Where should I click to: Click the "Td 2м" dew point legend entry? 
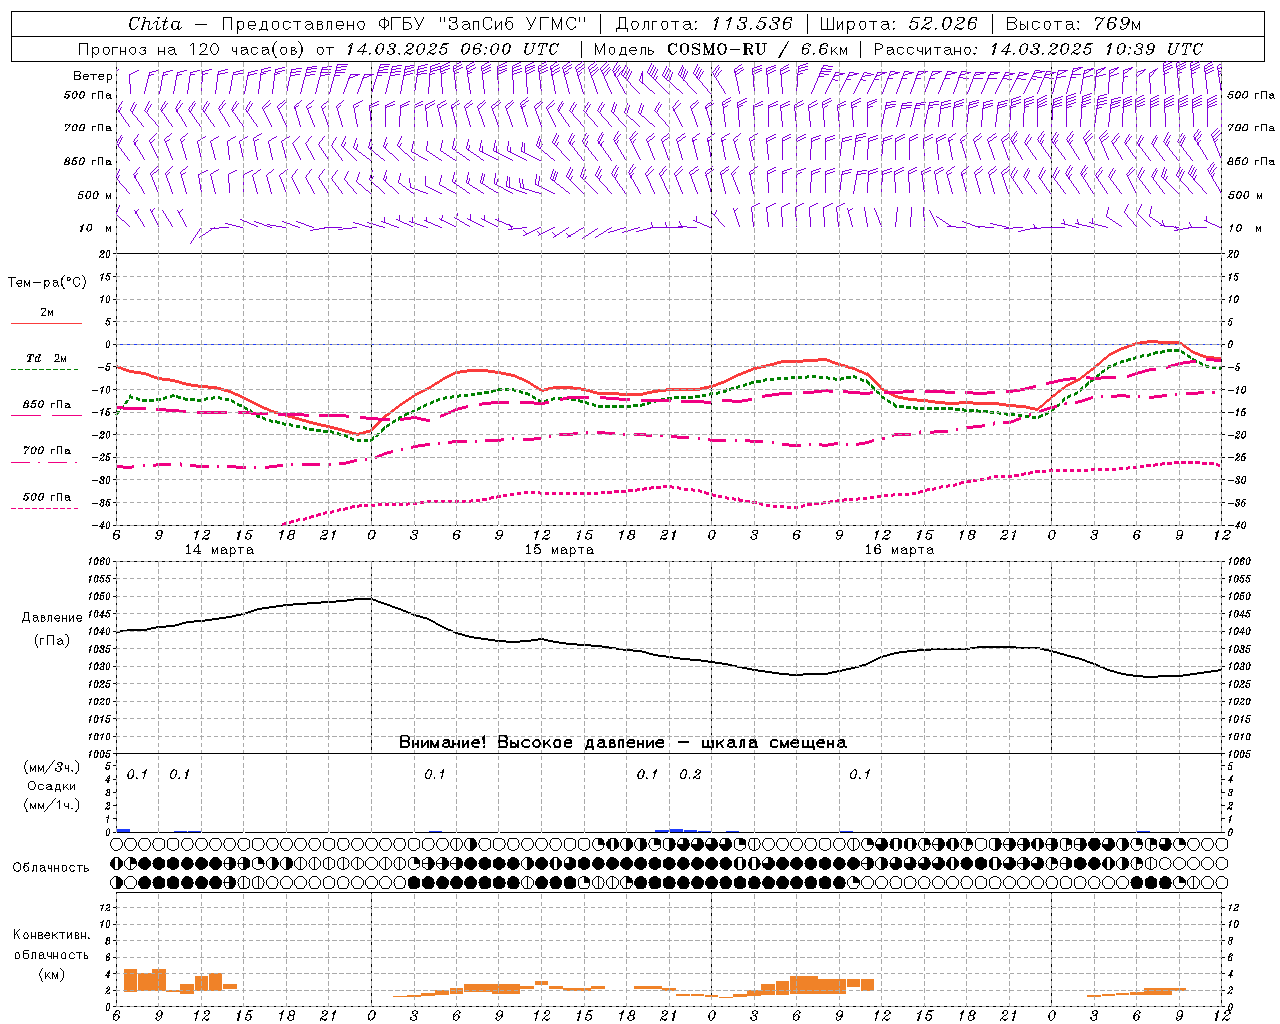(47, 358)
